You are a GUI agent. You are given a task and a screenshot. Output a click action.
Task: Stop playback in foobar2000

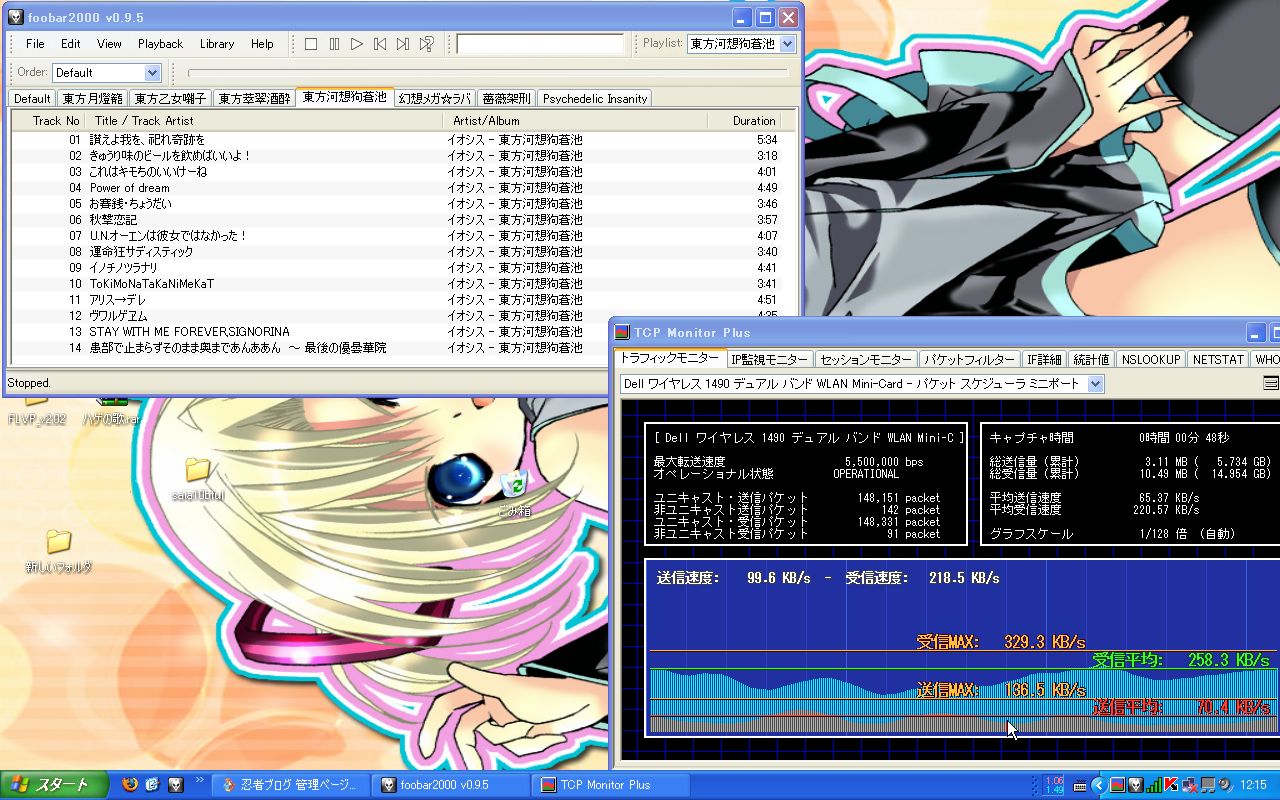click(311, 44)
